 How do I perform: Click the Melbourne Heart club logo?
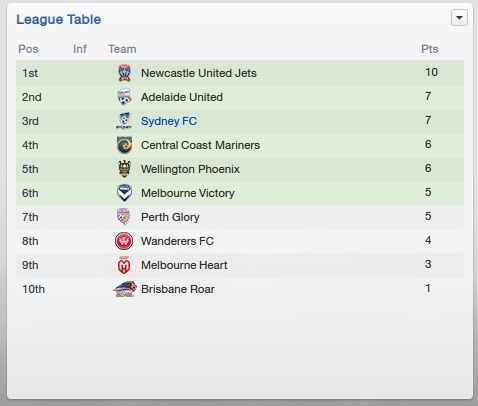[124, 265]
